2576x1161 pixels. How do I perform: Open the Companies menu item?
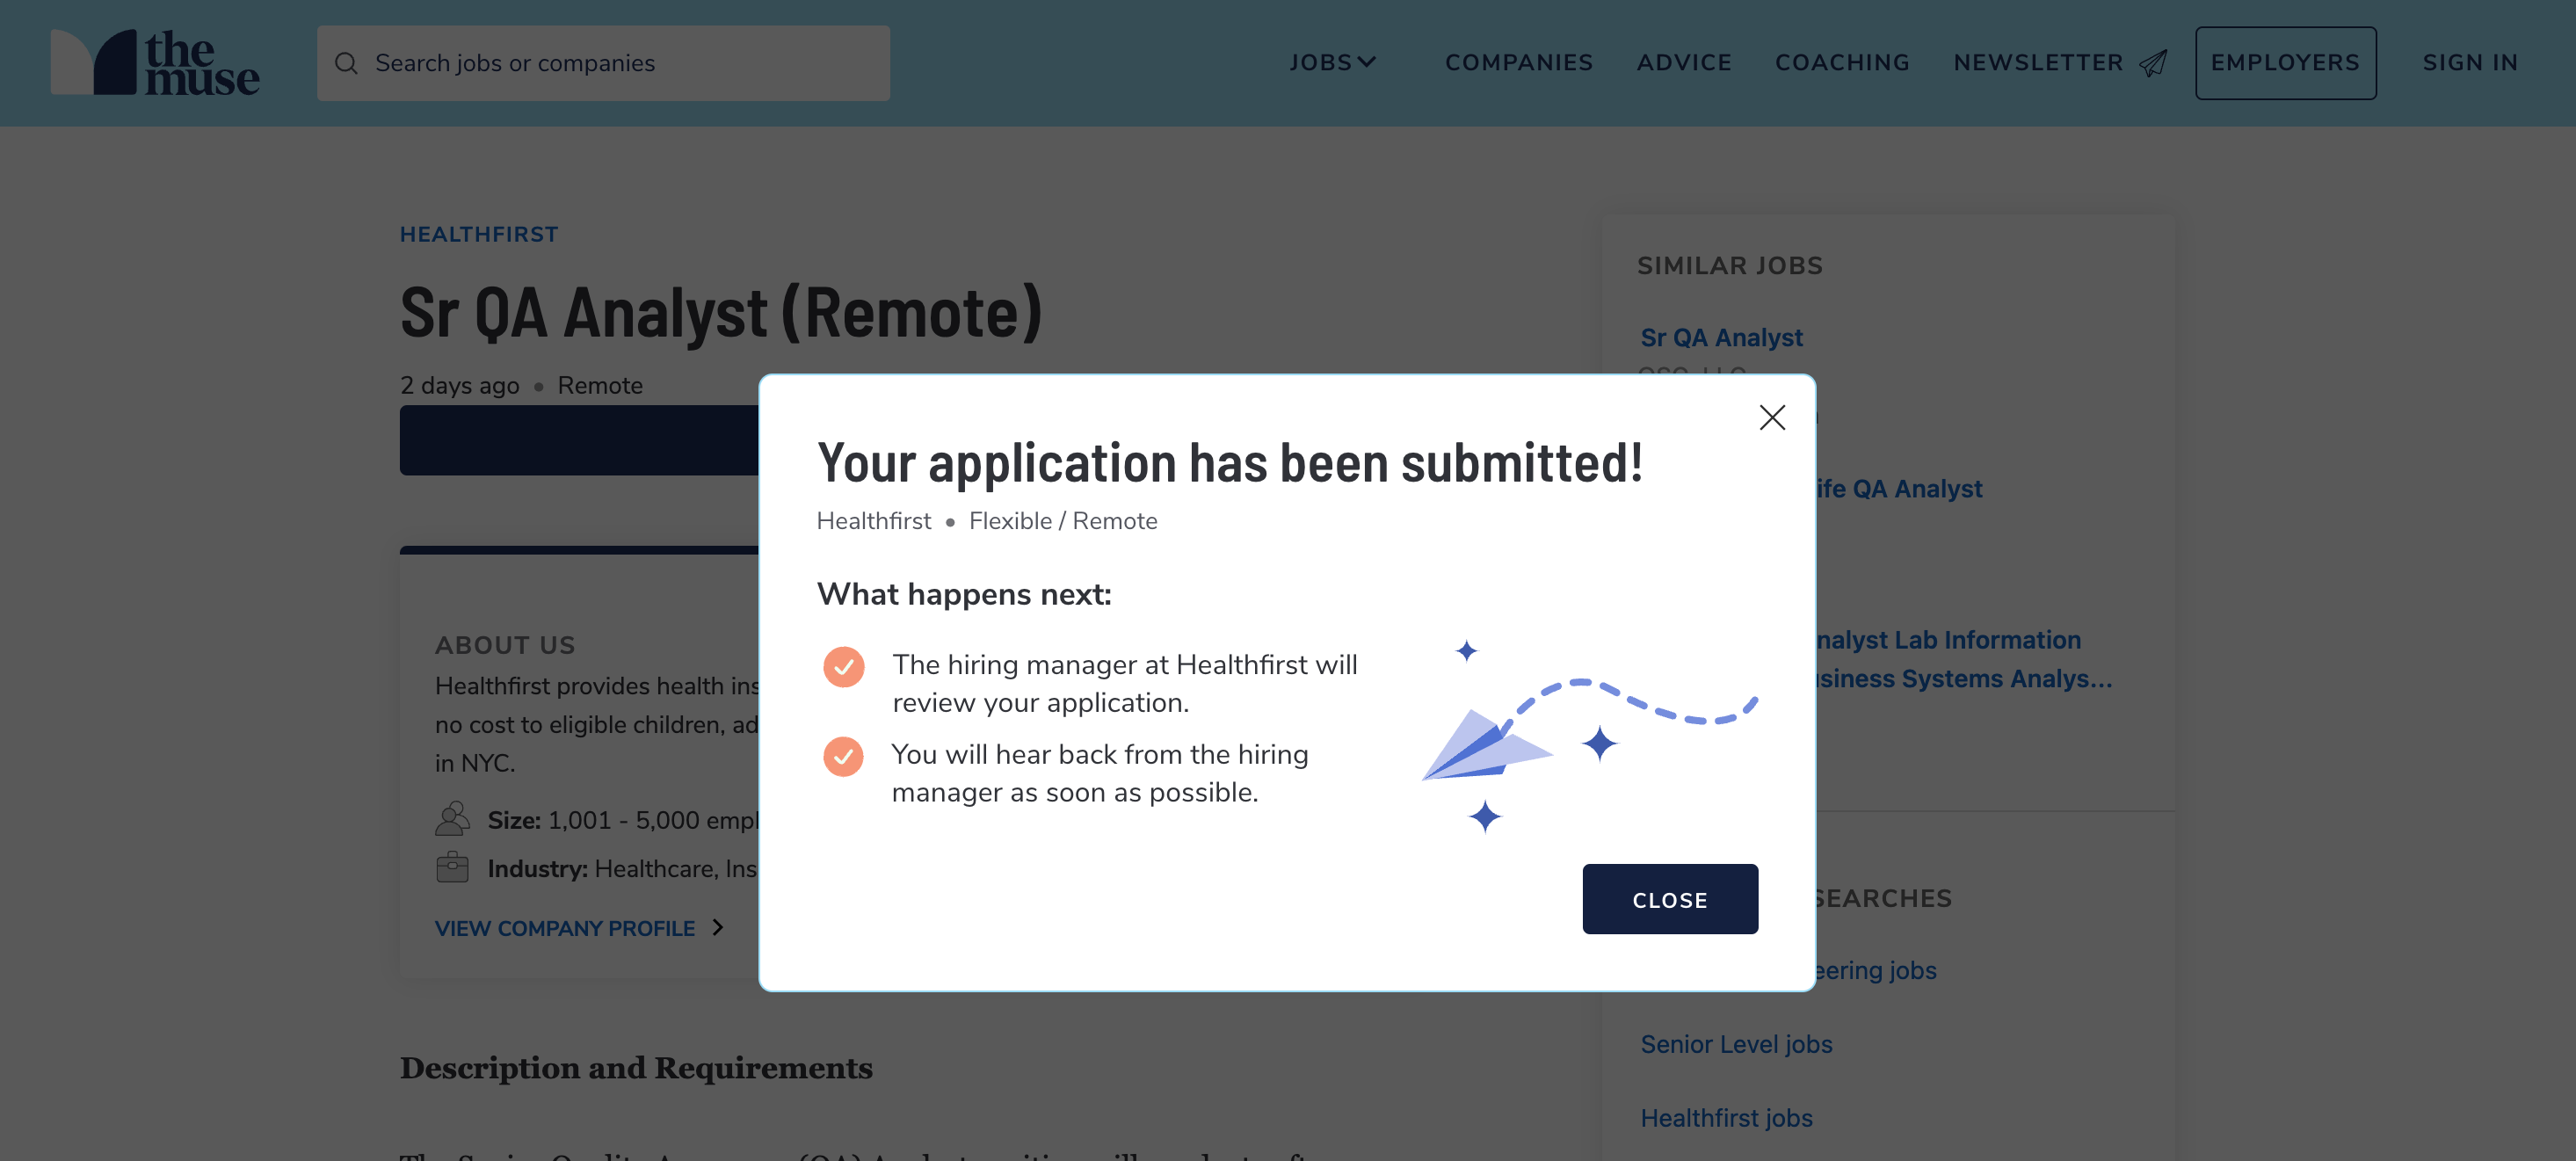1518,63
